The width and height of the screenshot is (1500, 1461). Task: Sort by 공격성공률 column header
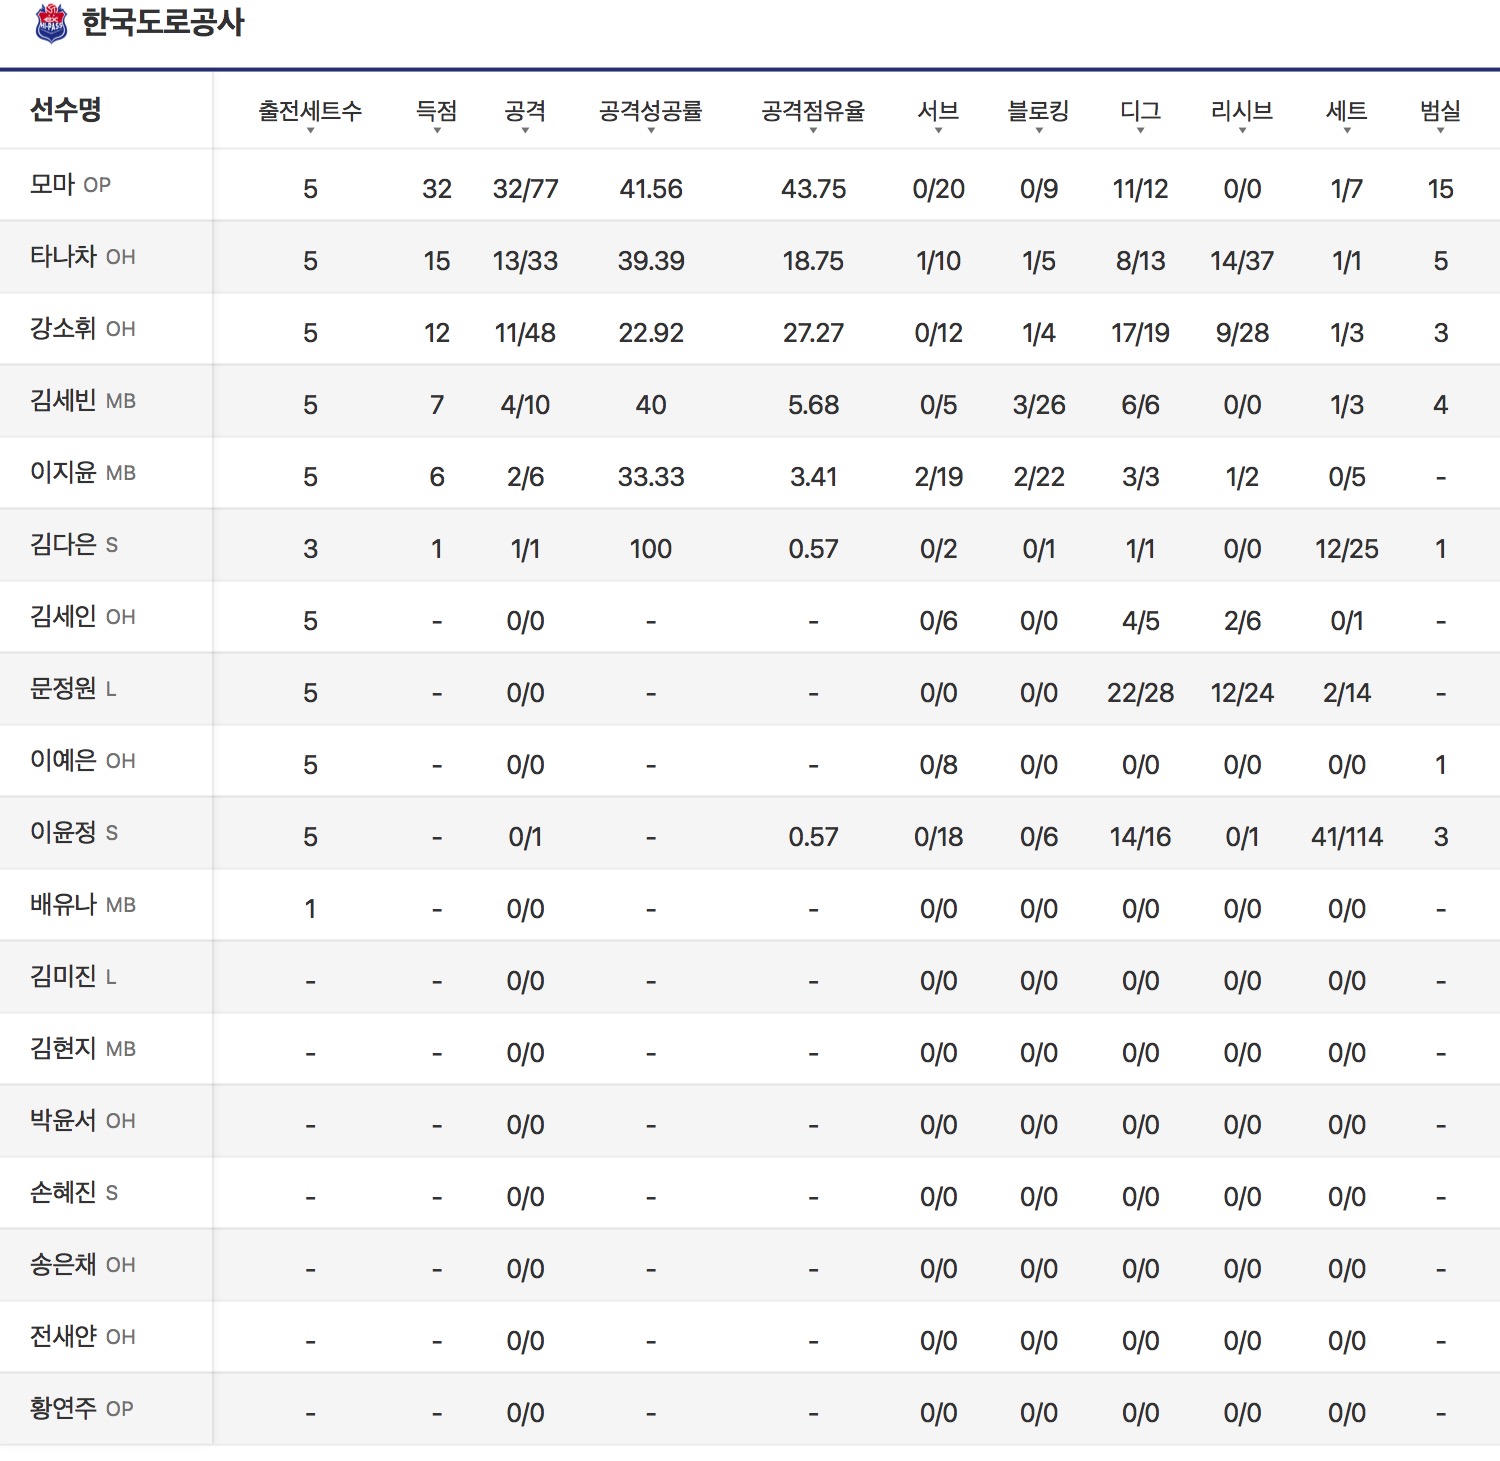650,112
